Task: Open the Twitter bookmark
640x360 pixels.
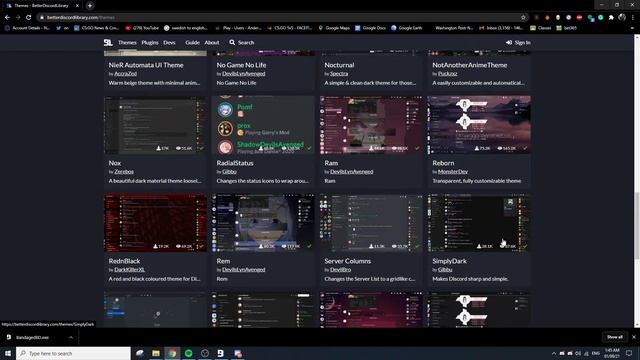Action: [62, 28]
